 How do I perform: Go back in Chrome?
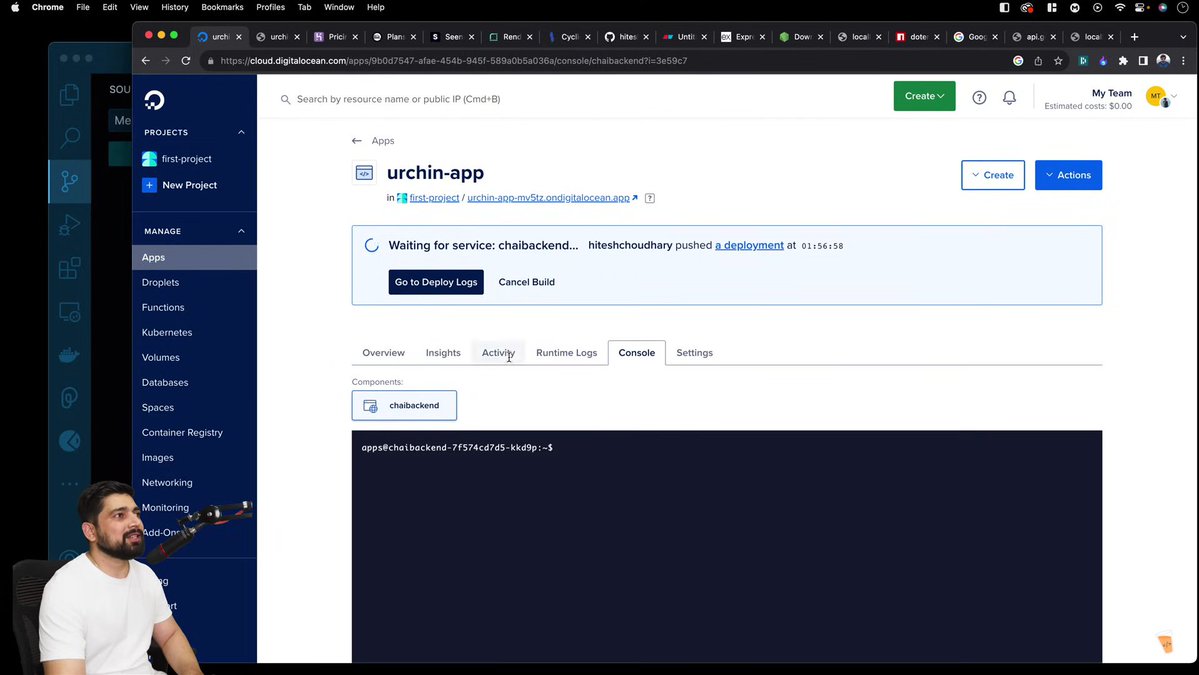pyautogui.click(x=145, y=60)
